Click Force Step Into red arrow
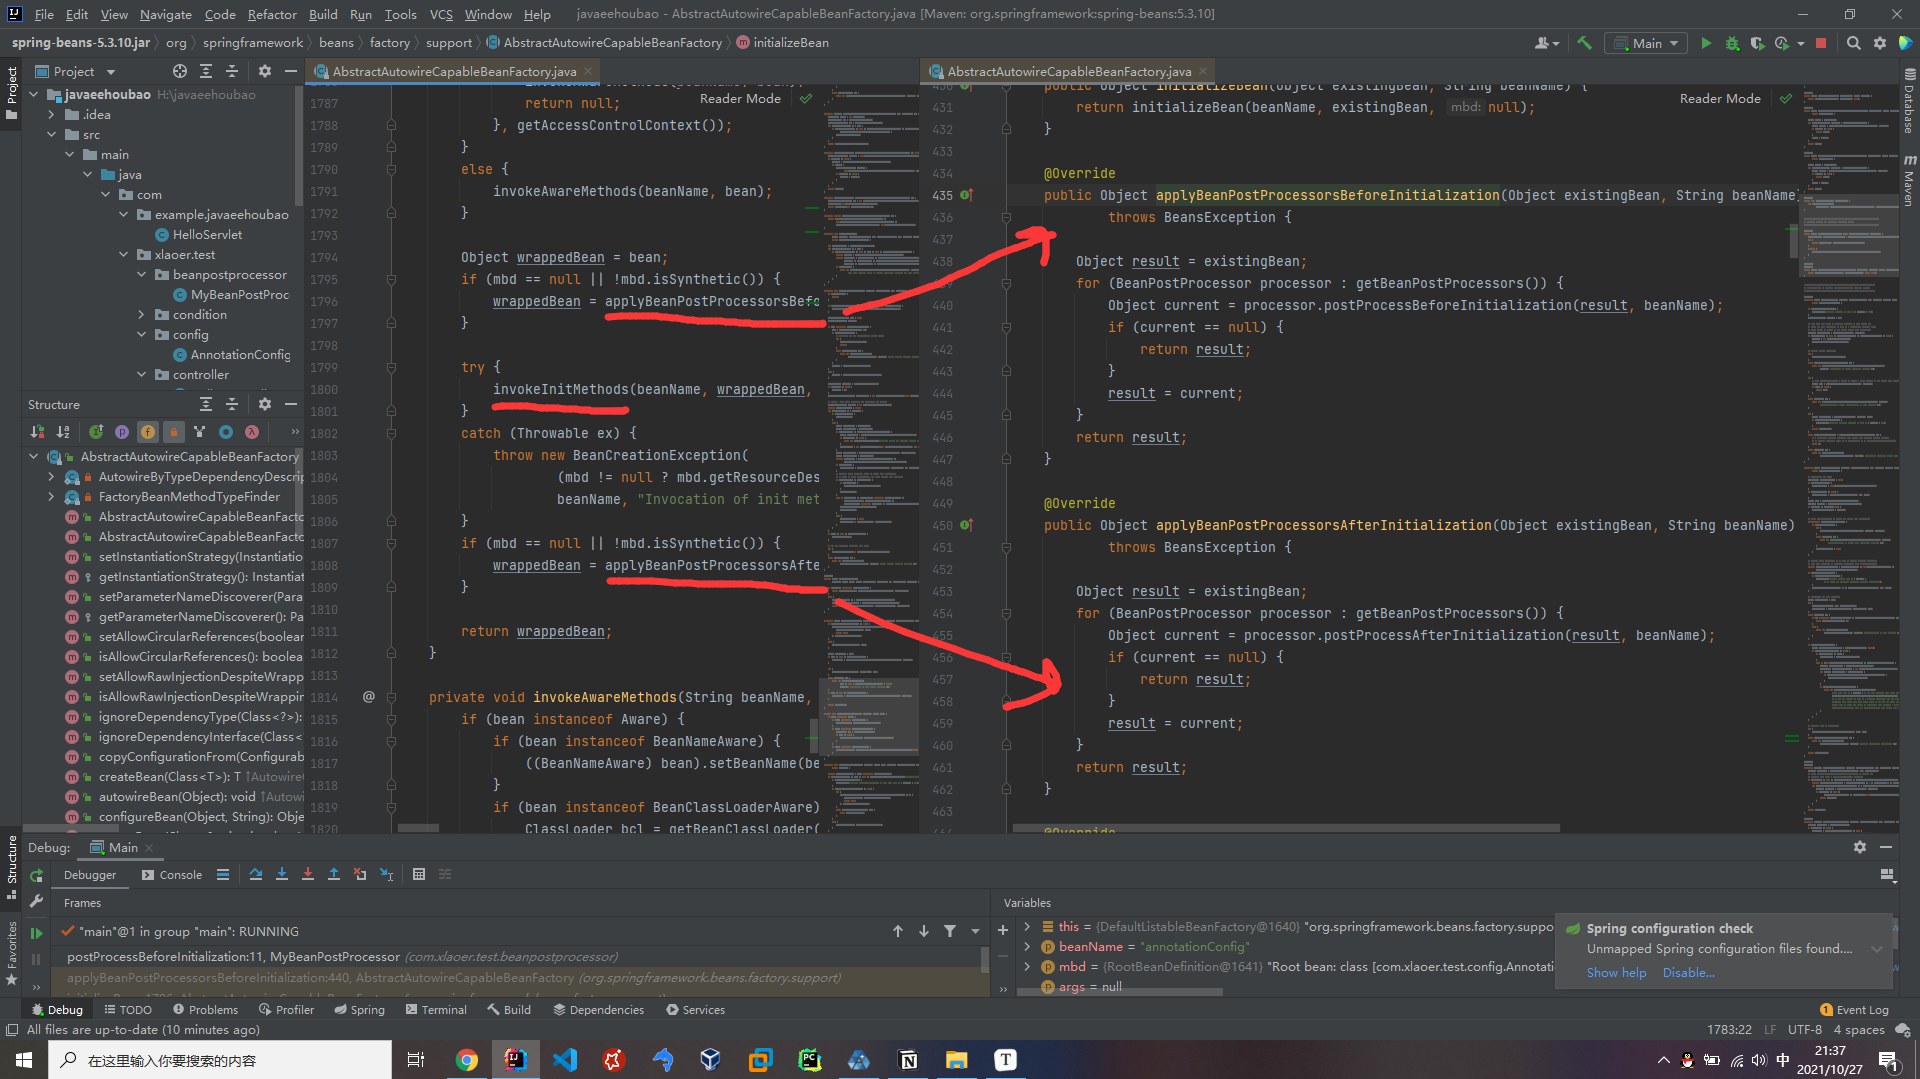The image size is (1920, 1079). pos(308,874)
